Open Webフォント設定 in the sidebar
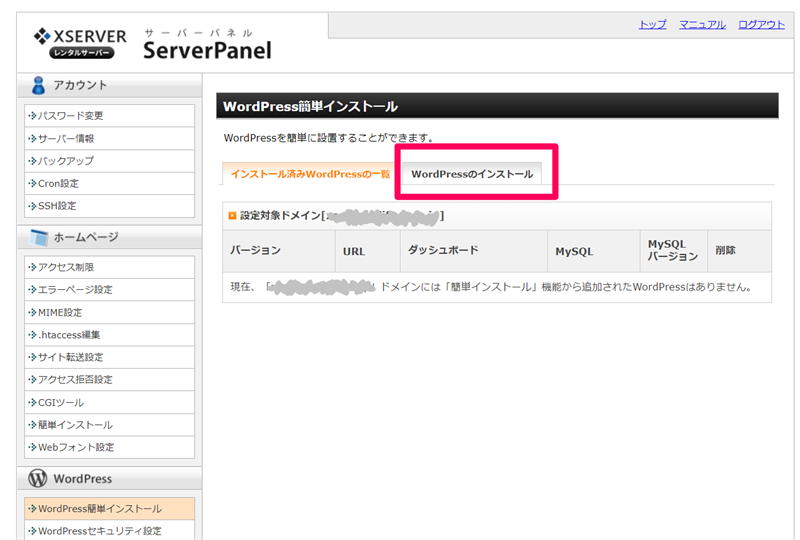This screenshot has width=800, height=540. pos(109,447)
